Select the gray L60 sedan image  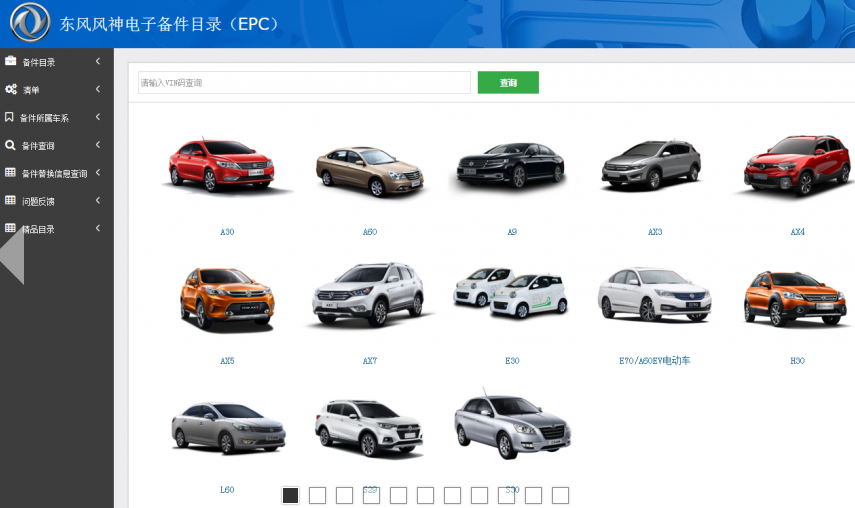228,428
